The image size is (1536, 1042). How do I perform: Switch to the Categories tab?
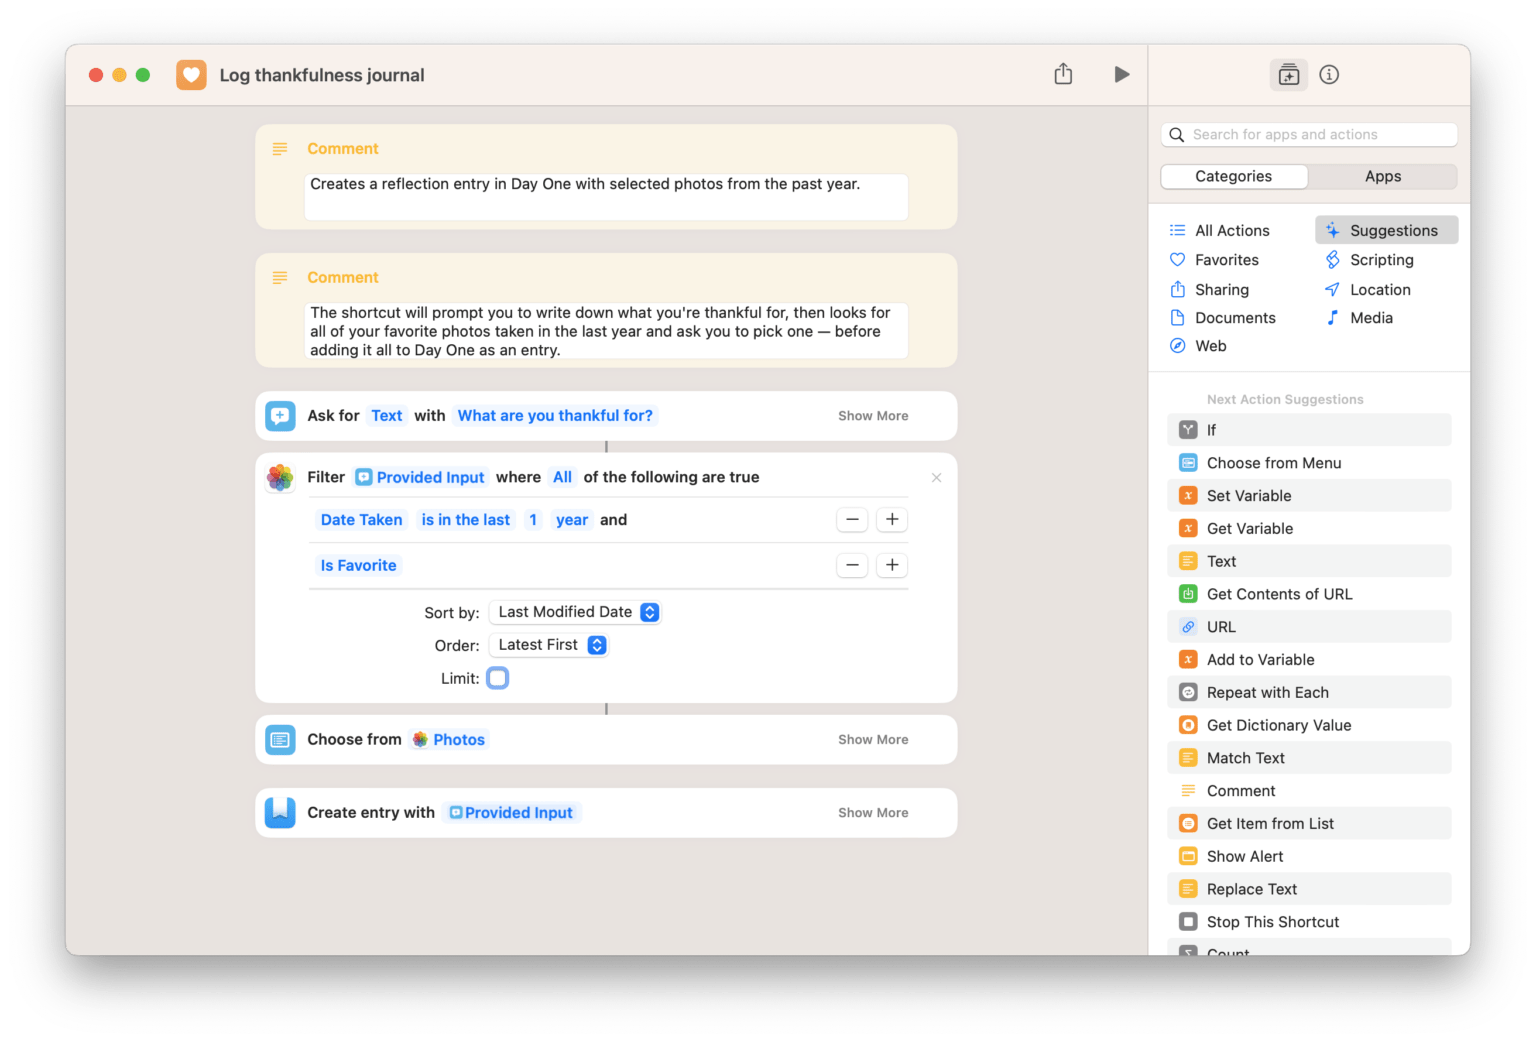1233,177
